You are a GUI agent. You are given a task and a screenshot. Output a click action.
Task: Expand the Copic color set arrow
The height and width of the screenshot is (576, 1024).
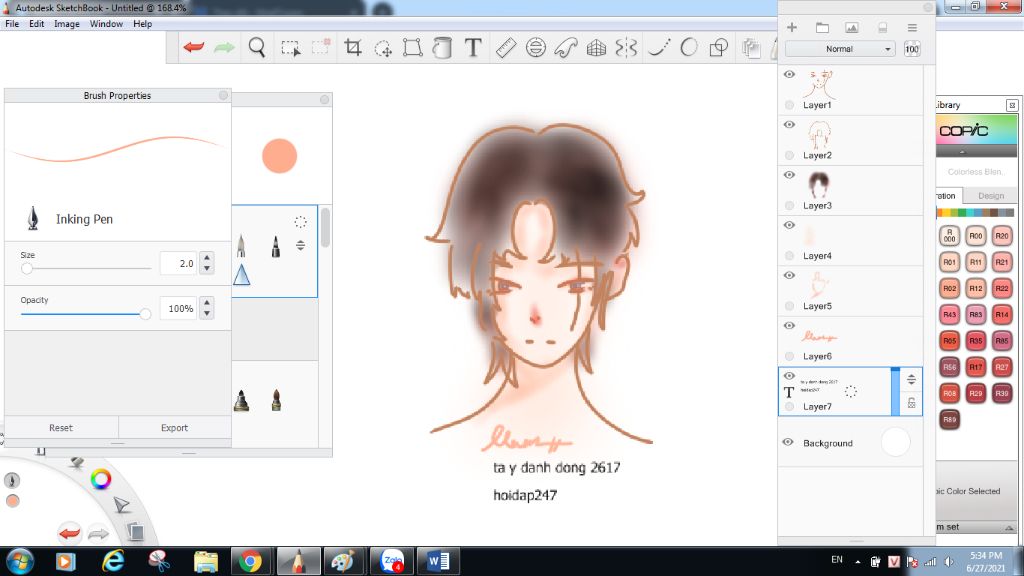tap(1009, 527)
